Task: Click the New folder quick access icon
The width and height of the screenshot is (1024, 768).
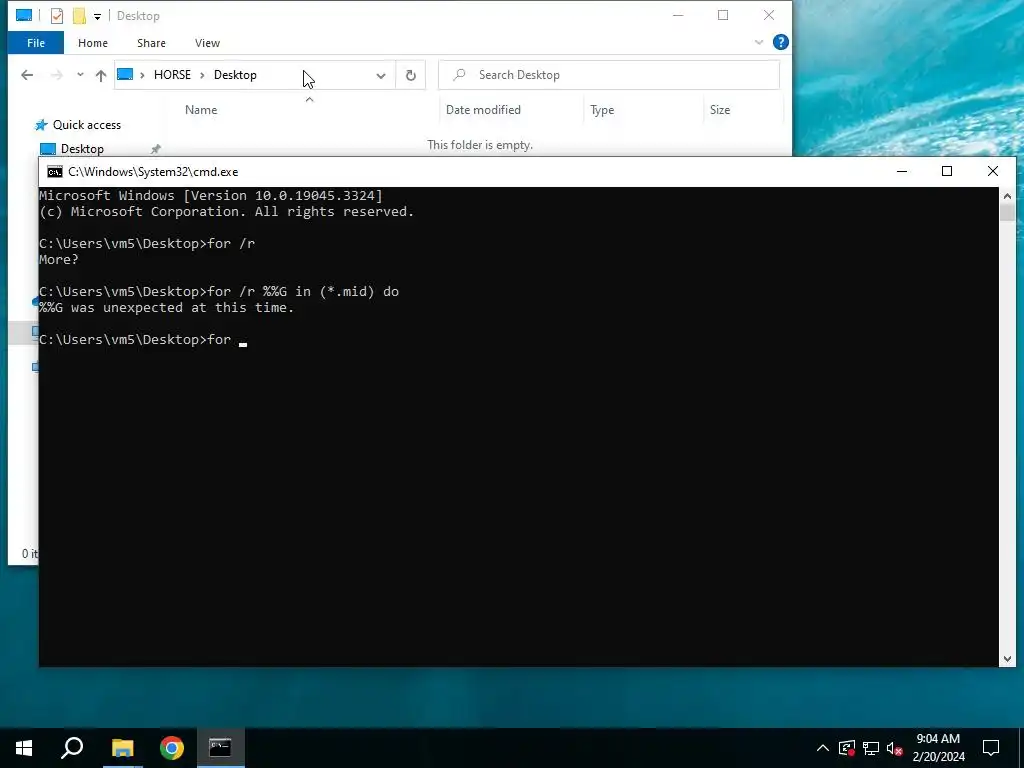Action: coord(79,16)
